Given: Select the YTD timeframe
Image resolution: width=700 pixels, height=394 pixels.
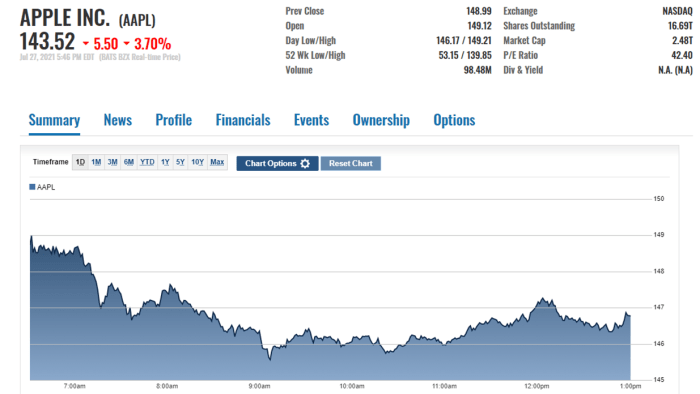Looking at the screenshot, I should tap(147, 162).
